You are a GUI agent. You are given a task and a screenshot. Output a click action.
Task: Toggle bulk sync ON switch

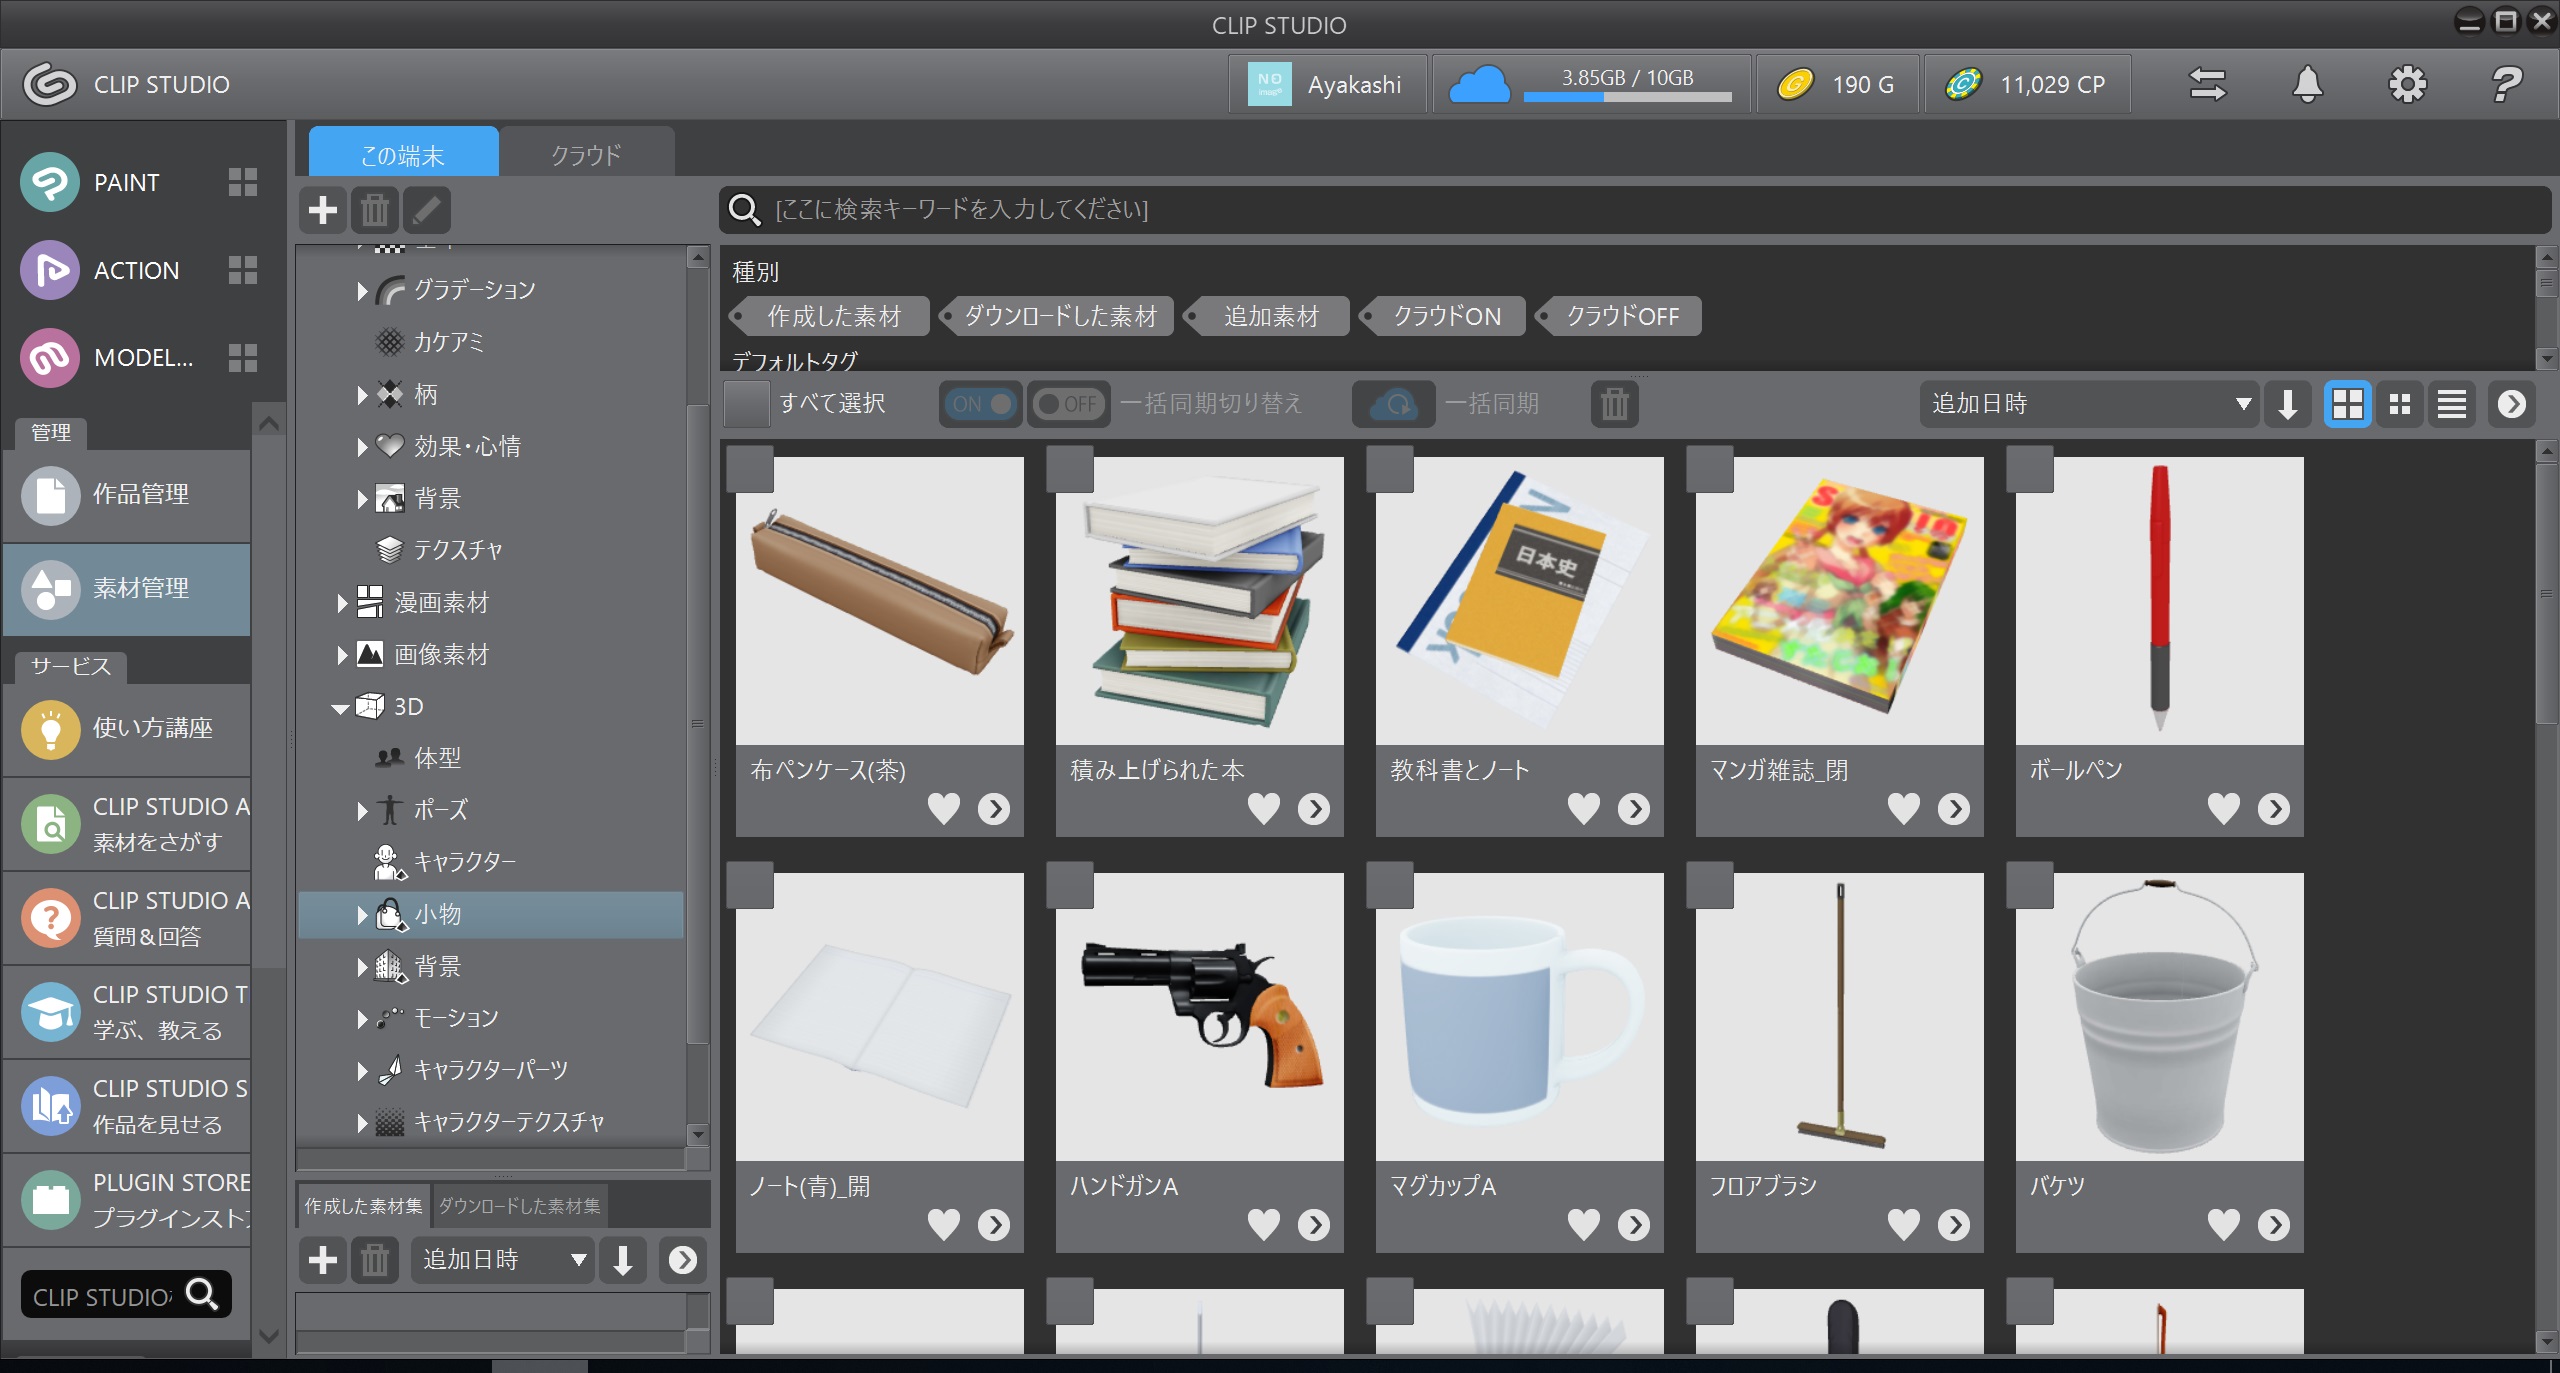[981, 404]
